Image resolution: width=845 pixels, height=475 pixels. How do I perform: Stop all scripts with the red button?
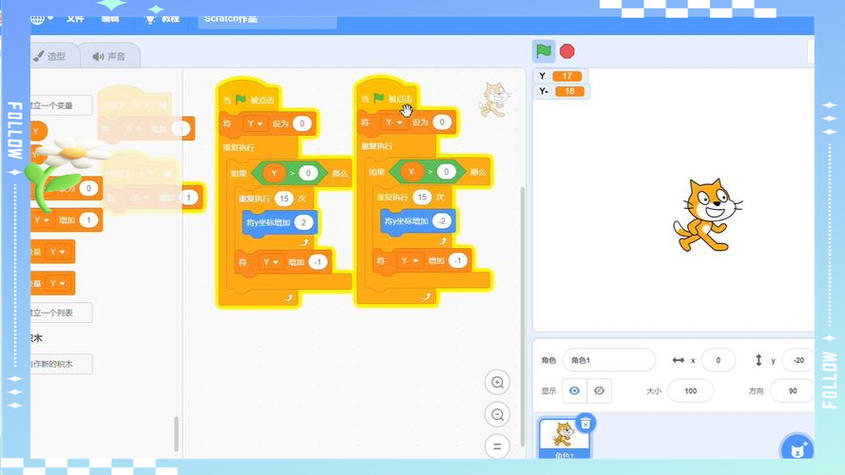[567, 51]
